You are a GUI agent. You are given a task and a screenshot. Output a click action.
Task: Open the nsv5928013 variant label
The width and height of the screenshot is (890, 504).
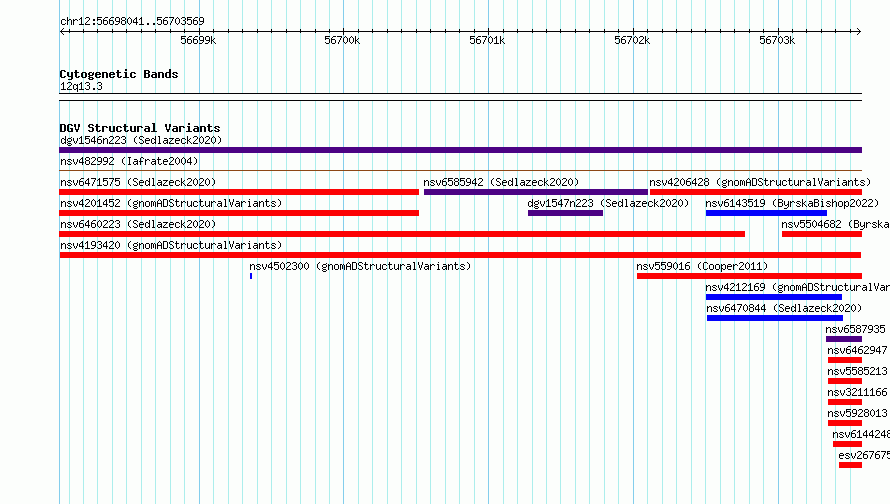point(857,413)
